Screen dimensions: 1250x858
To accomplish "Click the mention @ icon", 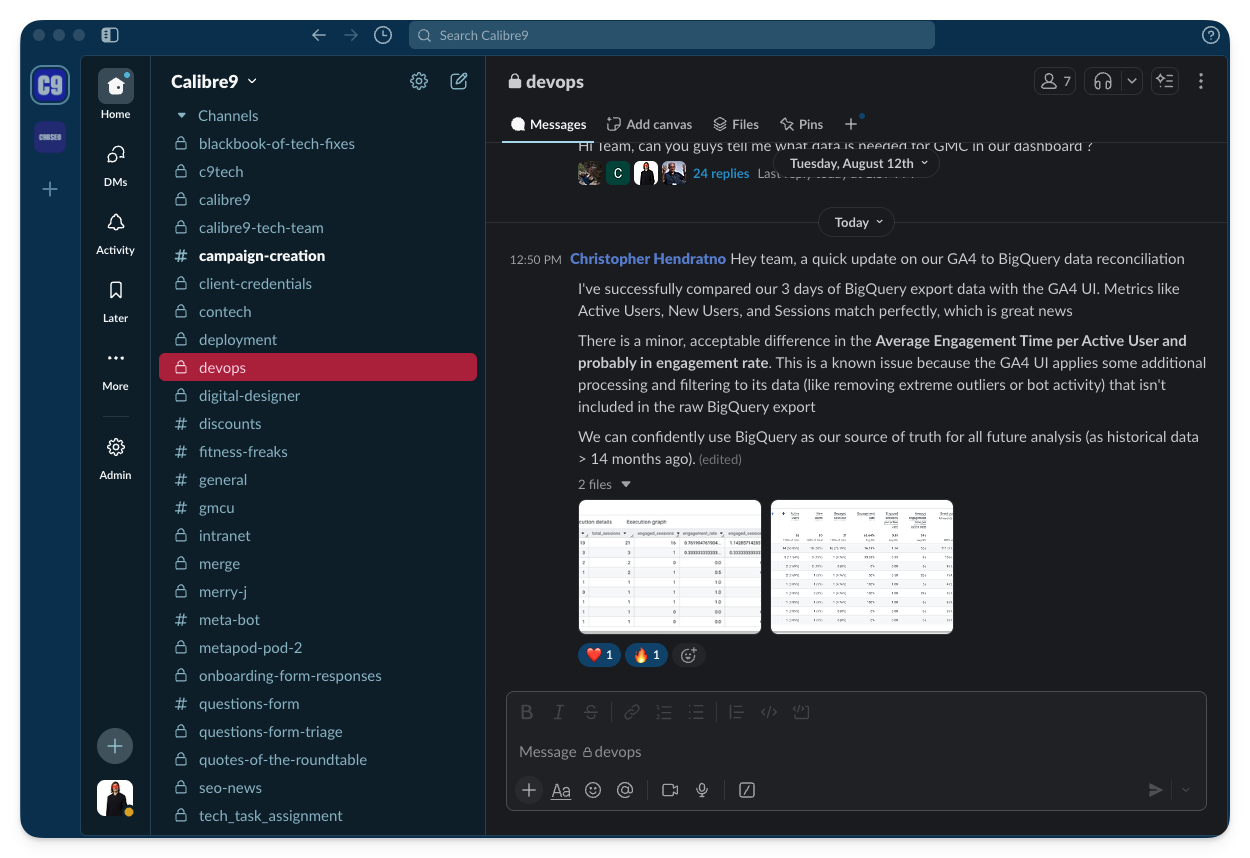I will pyautogui.click(x=625, y=790).
